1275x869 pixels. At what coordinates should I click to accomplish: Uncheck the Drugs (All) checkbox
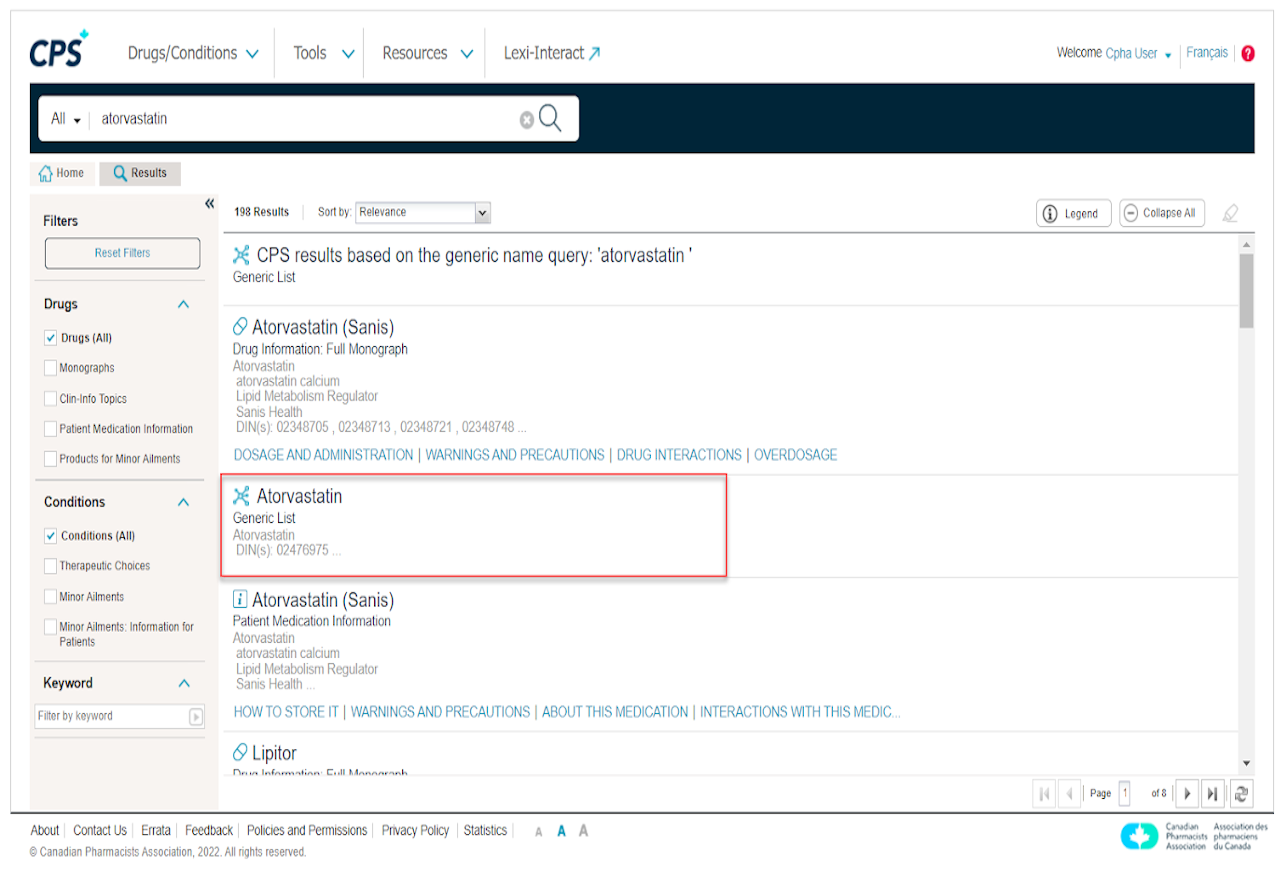point(51,338)
